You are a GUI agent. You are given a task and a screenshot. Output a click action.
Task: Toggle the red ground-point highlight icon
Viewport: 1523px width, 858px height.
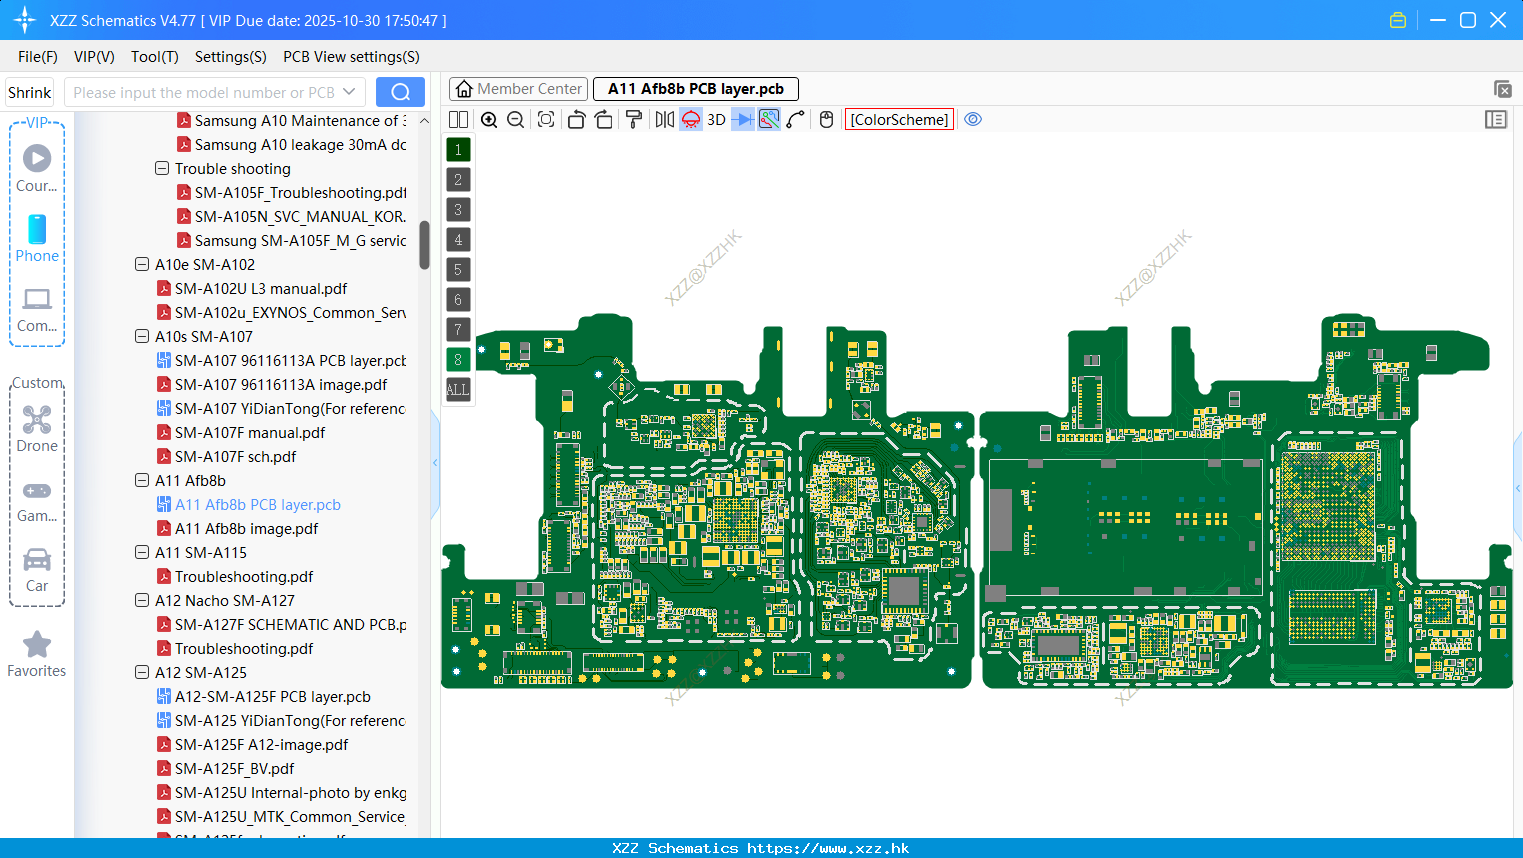691,119
